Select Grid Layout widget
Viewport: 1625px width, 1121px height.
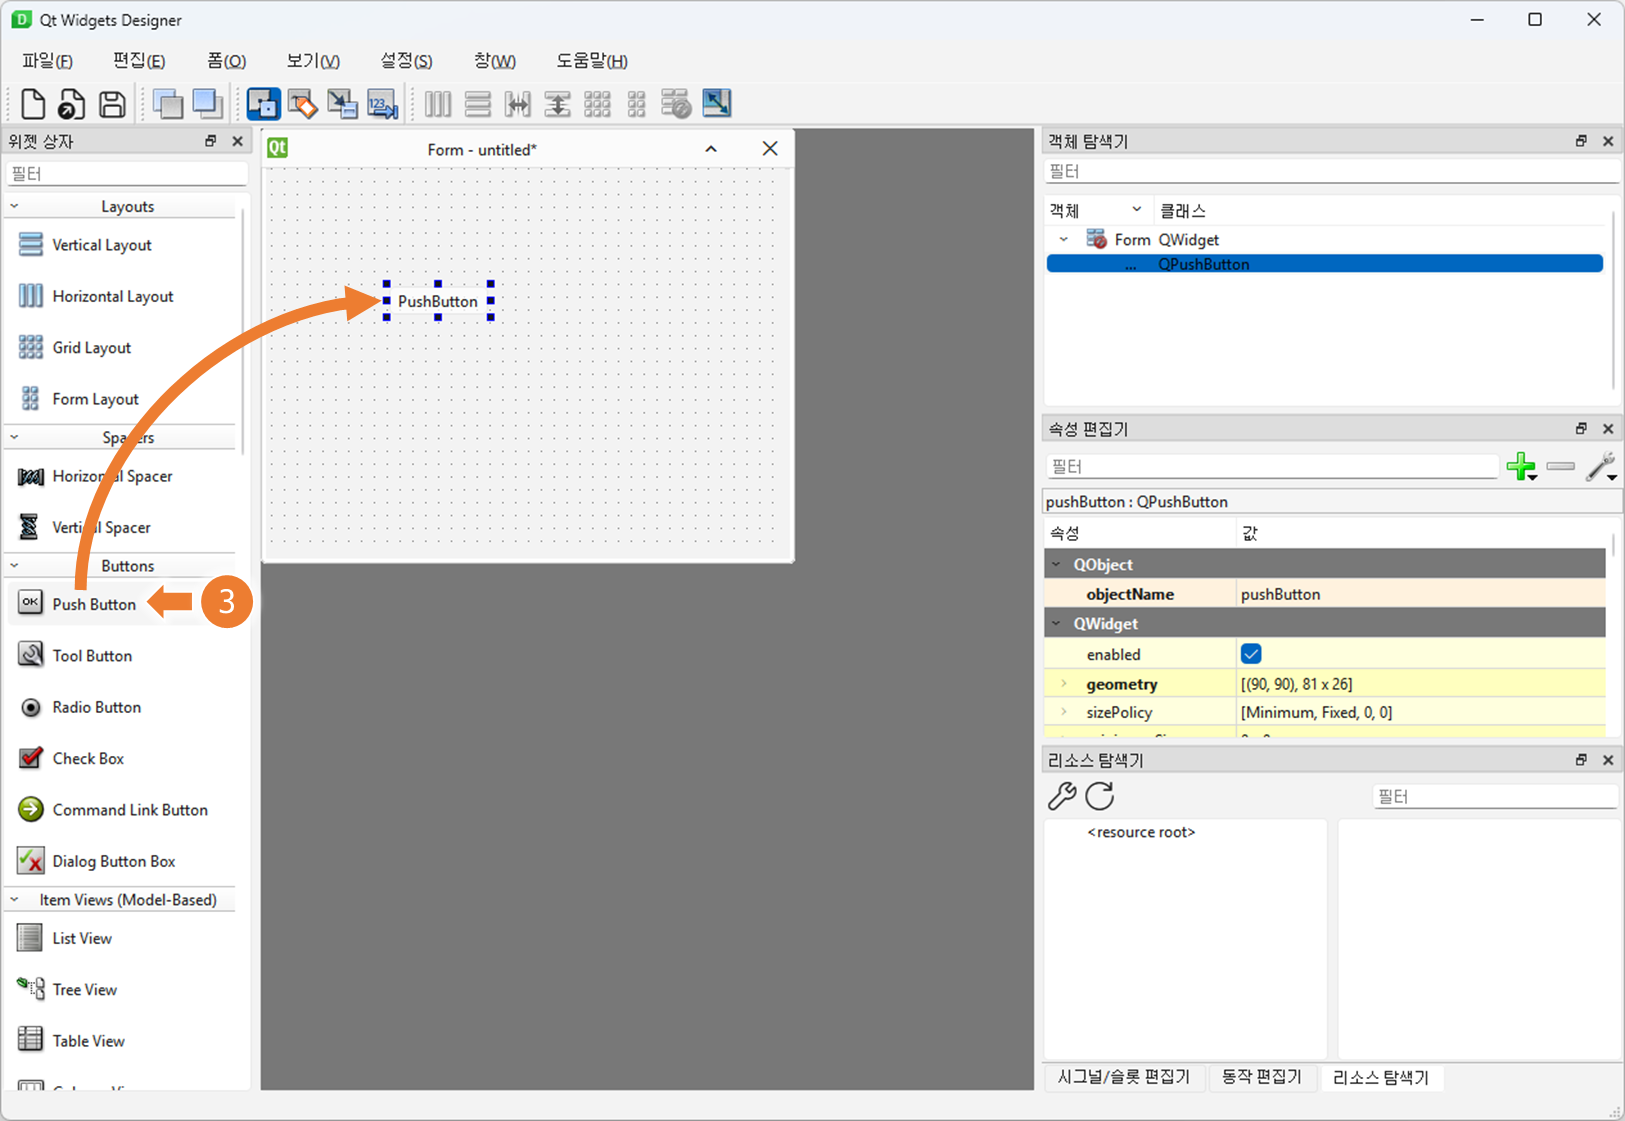(92, 348)
